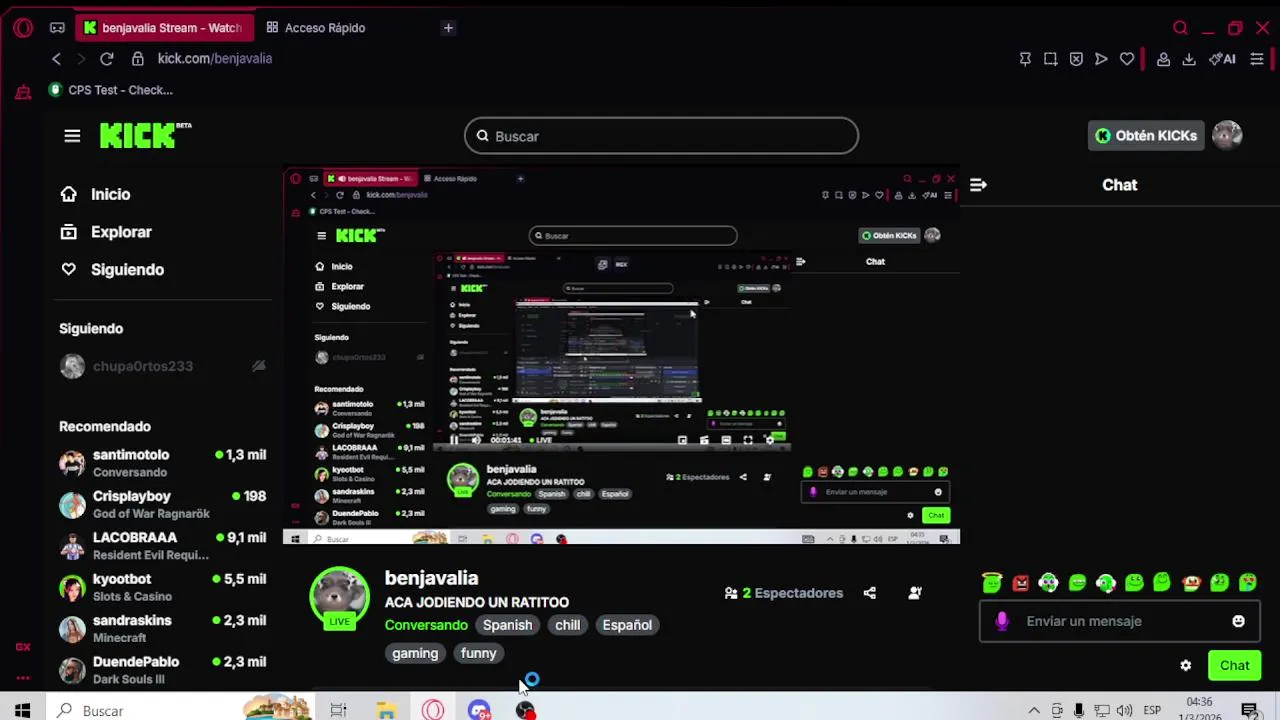Click the Enviar un mensaje field
This screenshot has height=720, width=1280.
coord(1120,621)
